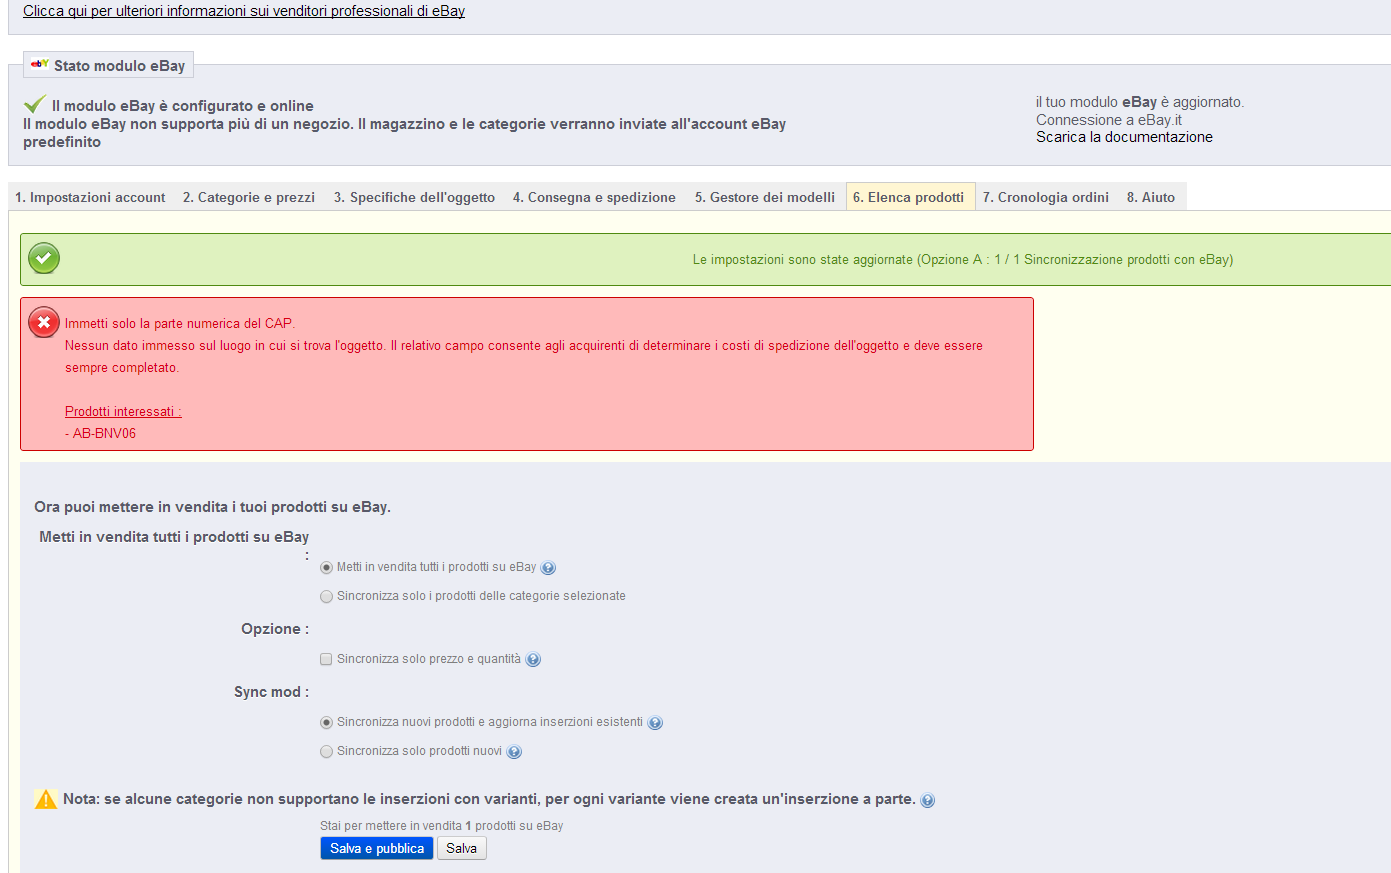Go to '3. Specifiche dell'oggetto' tab

[x=414, y=197]
